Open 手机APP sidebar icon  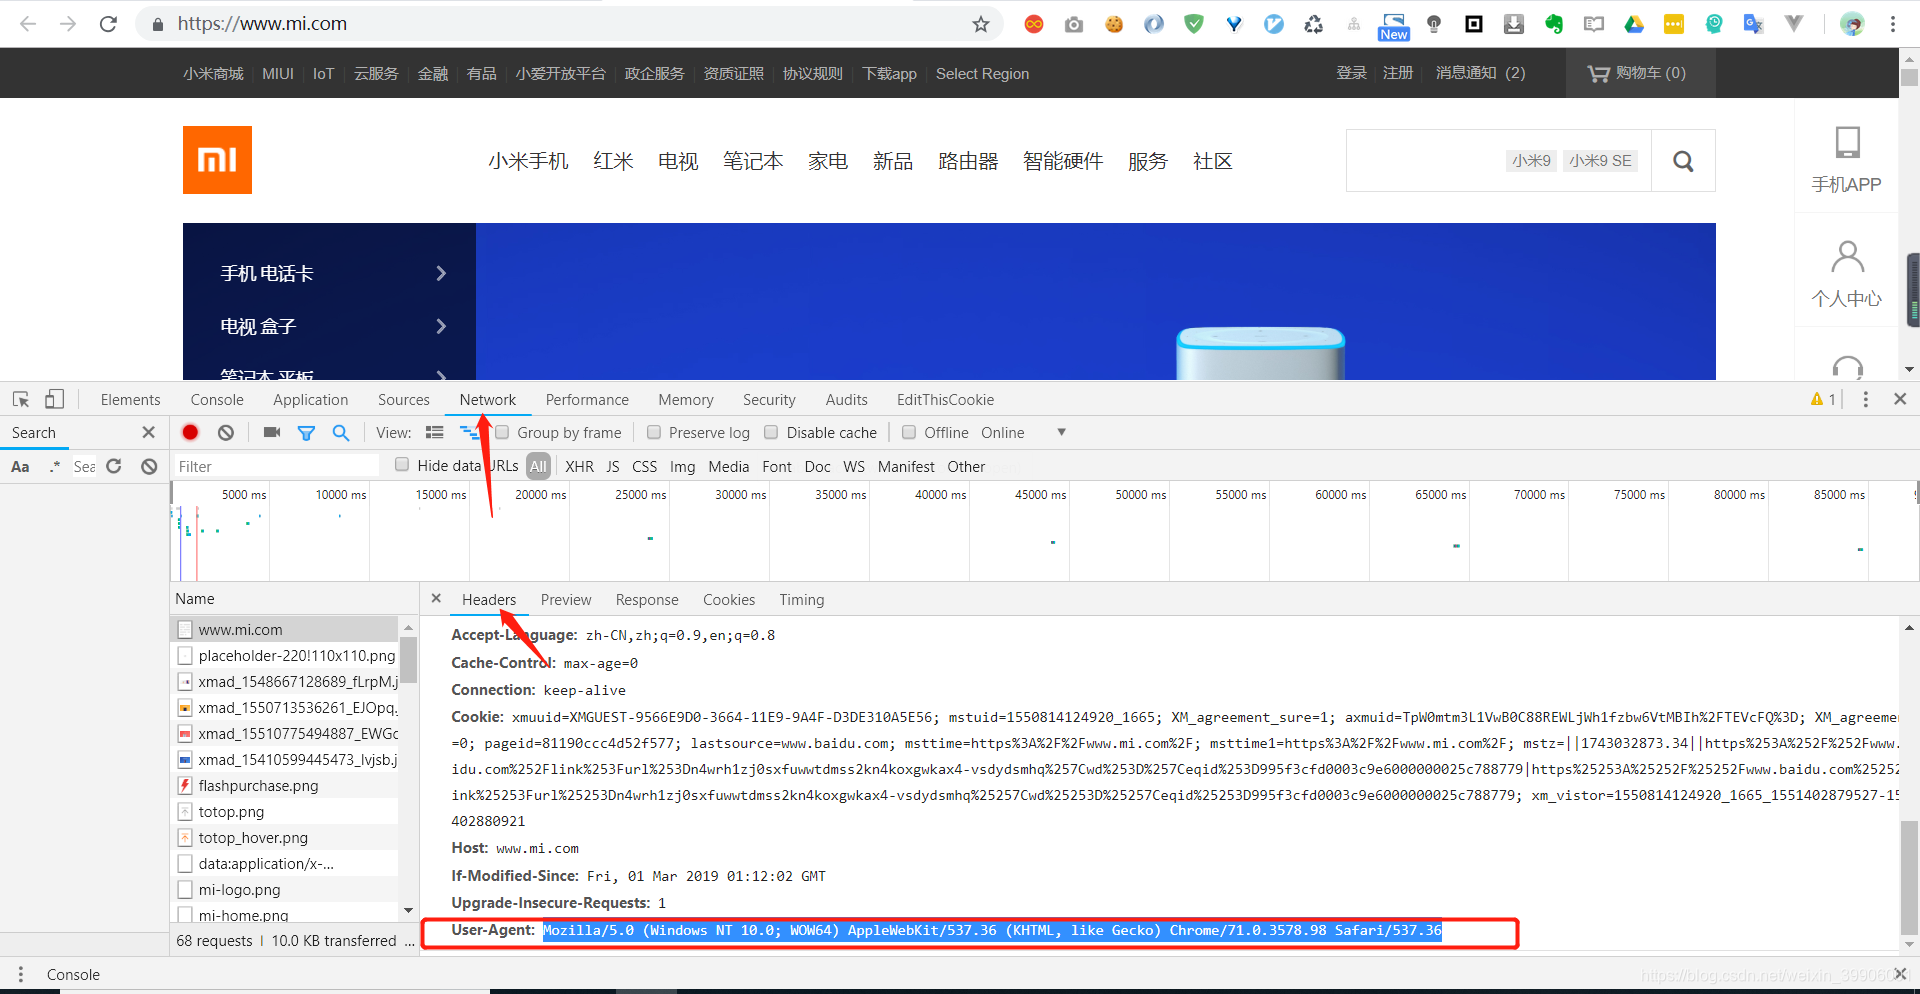point(1847,160)
